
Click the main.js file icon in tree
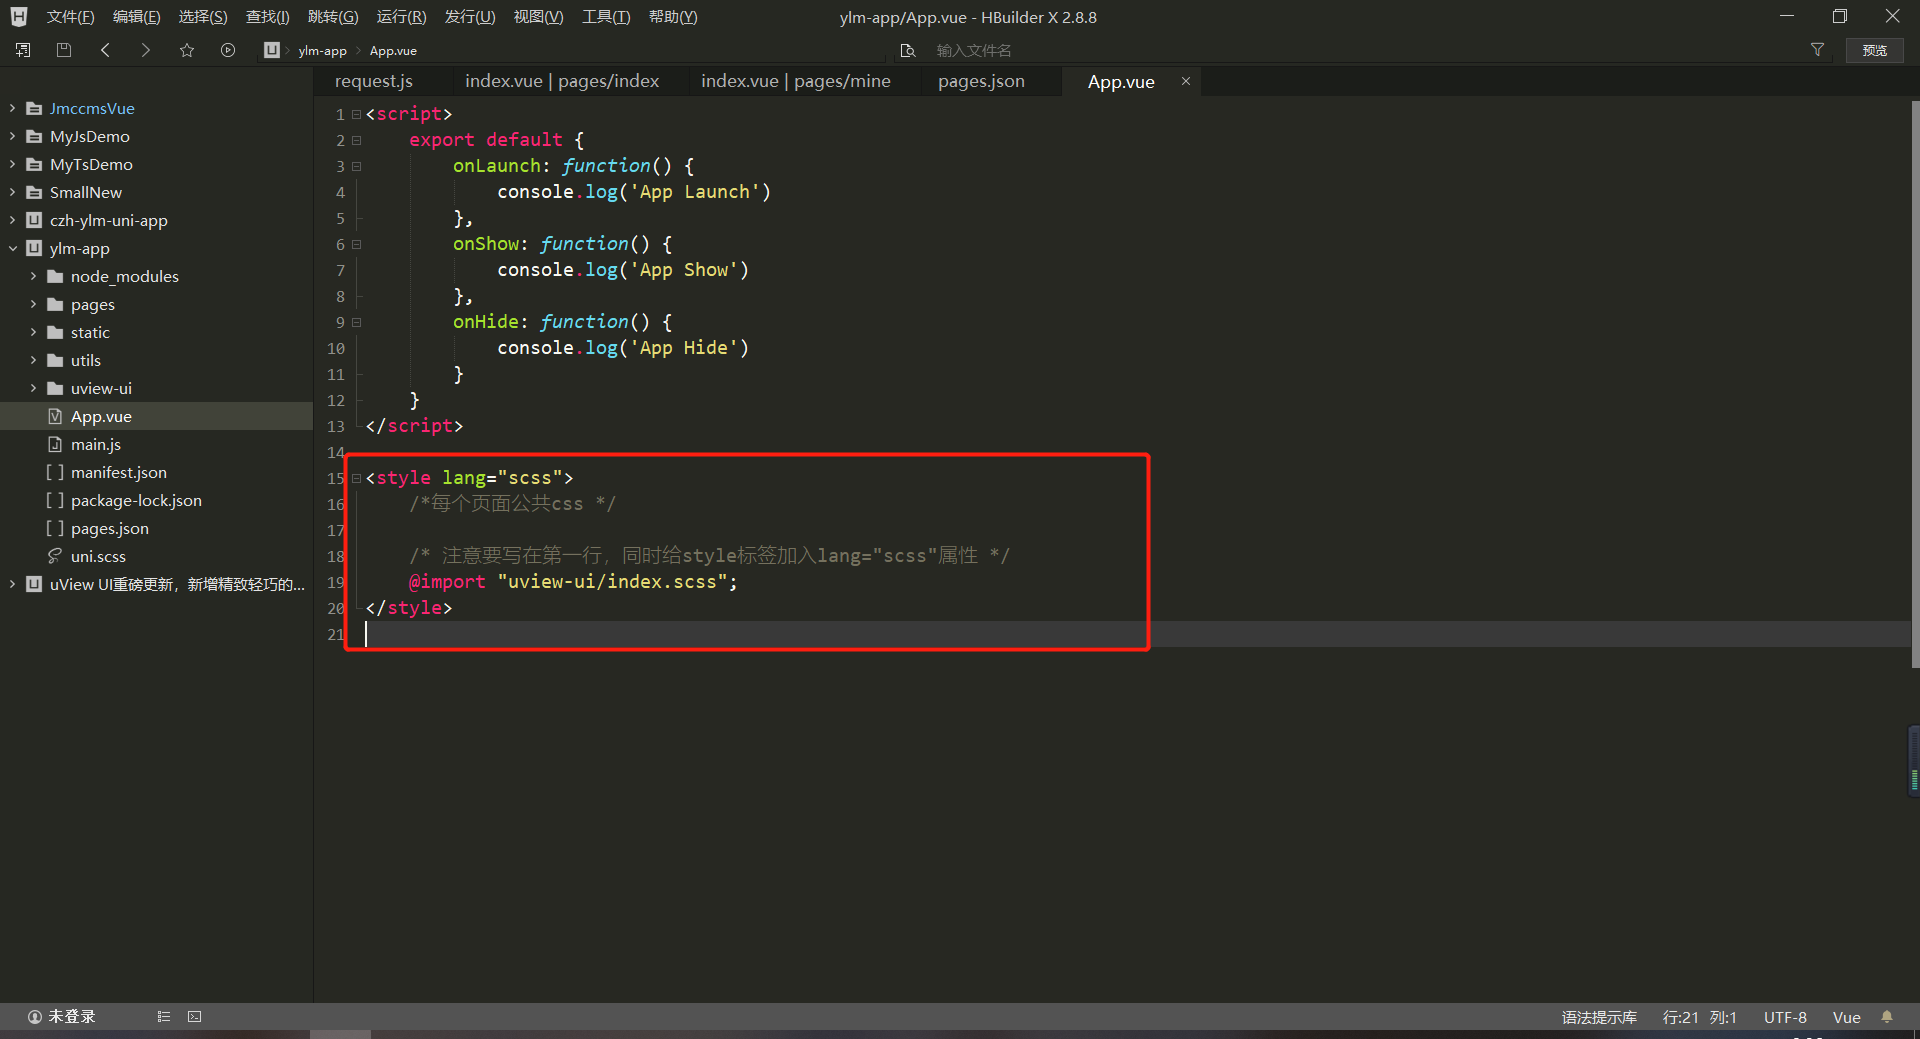(55, 444)
